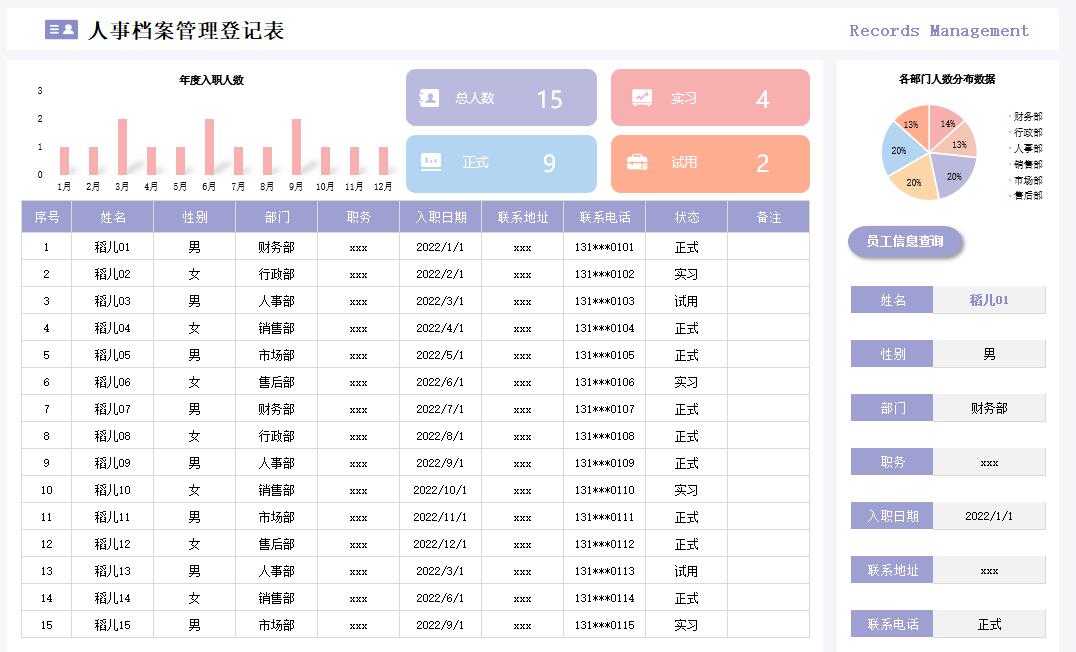
Task: Click the bar board icon in 正式 card
Action: pyautogui.click(x=431, y=162)
